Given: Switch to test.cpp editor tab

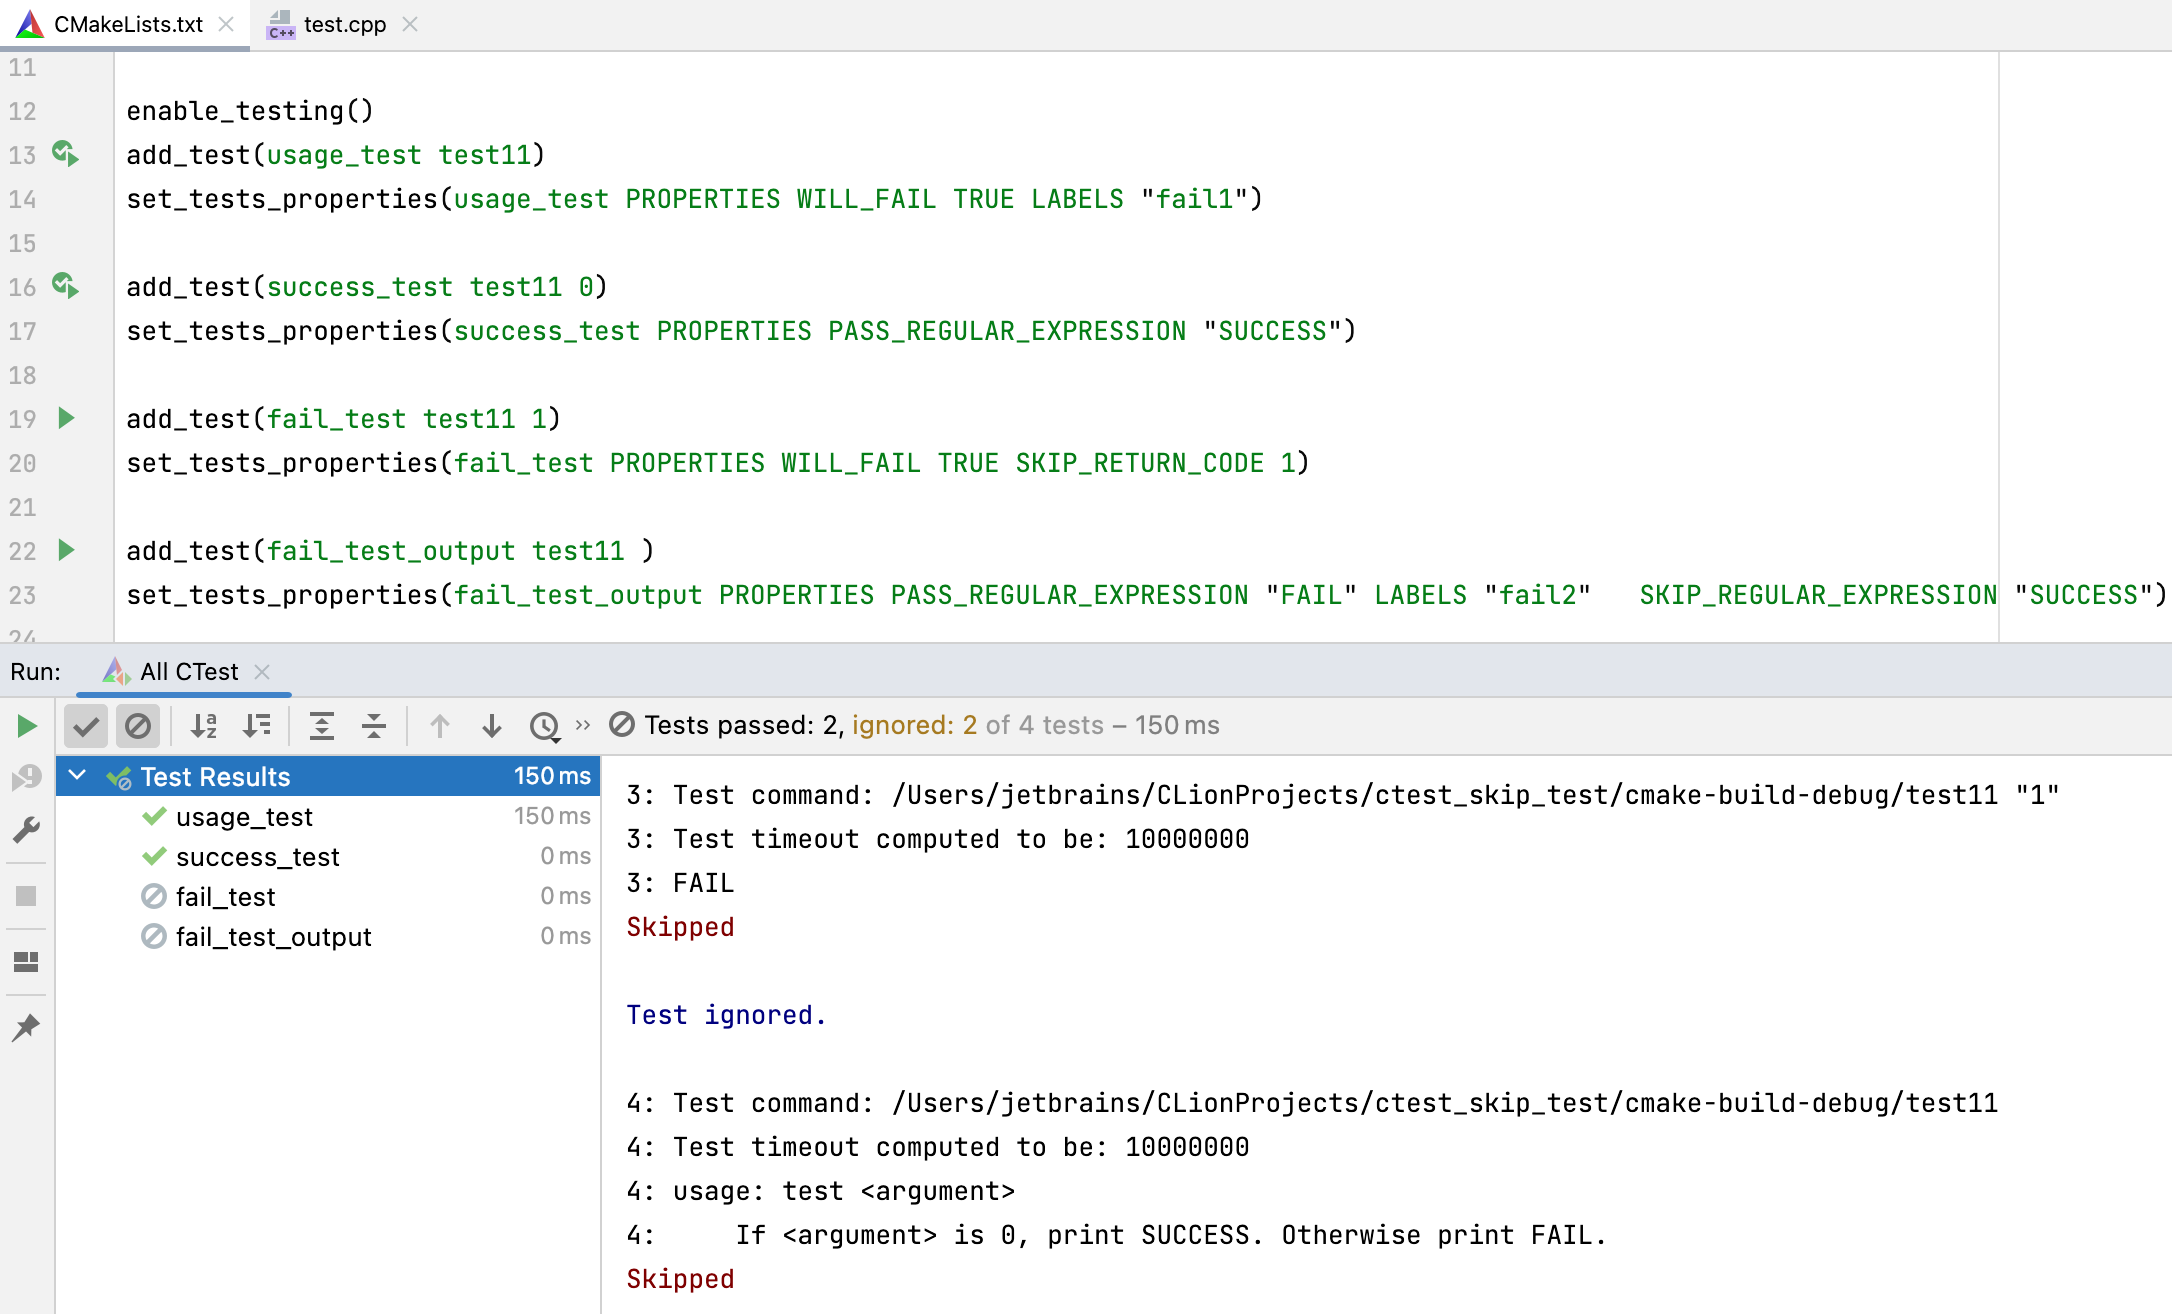Looking at the screenshot, I should [x=343, y=24].
